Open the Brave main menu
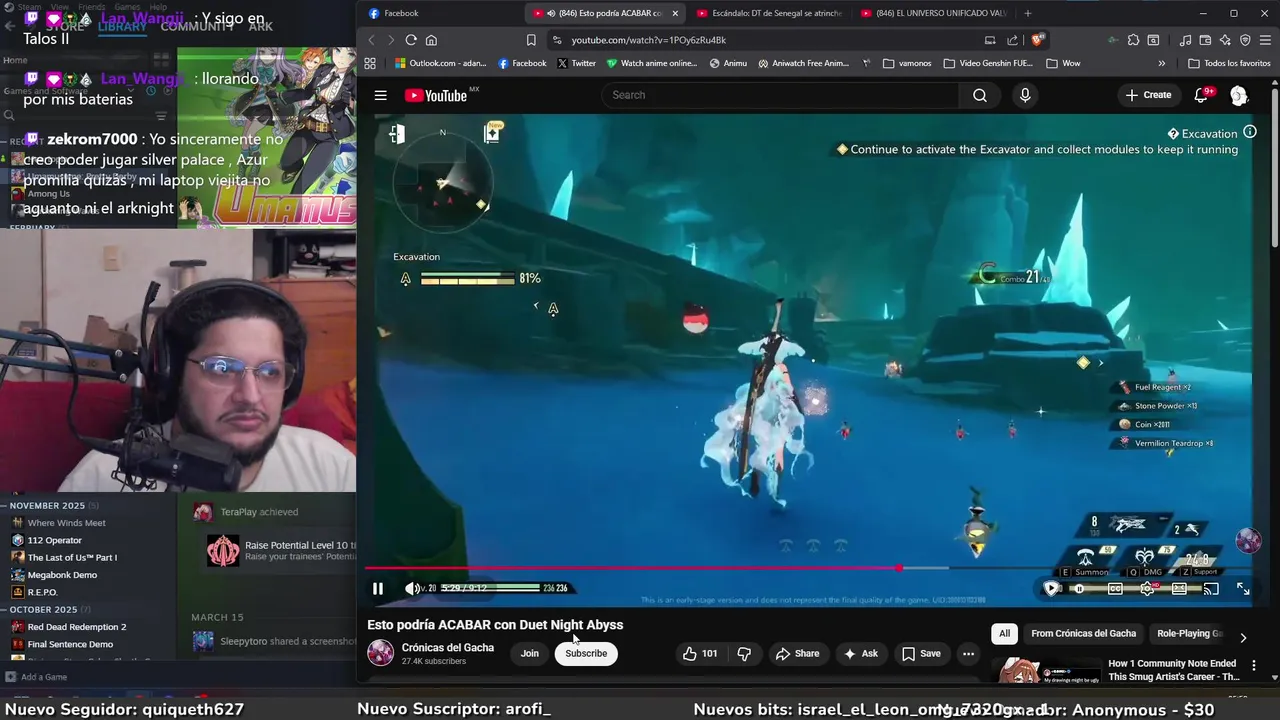Viewport: 1280px width, 720px height. coord(1265,40)
